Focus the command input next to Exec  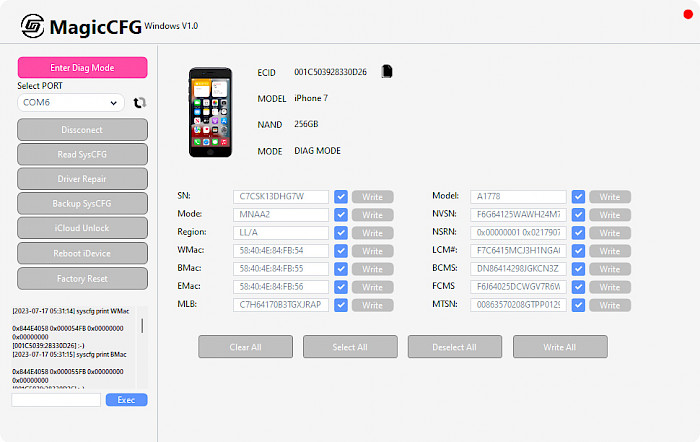point(56,400)
